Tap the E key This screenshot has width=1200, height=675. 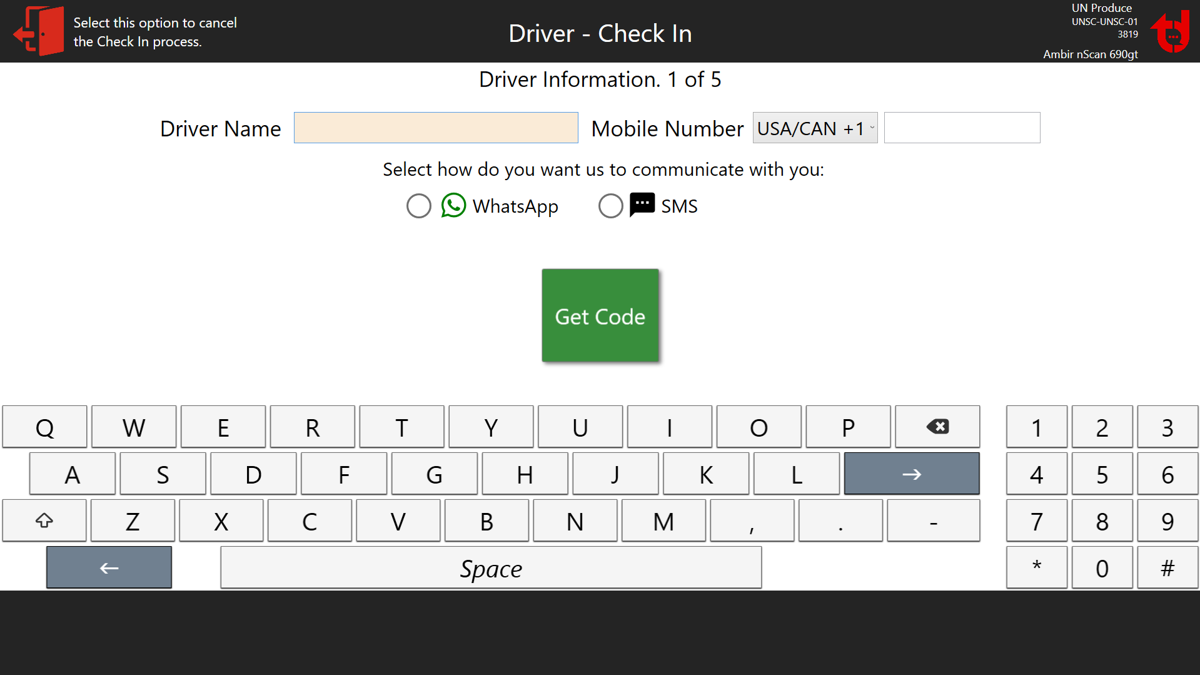click(223, 427)
